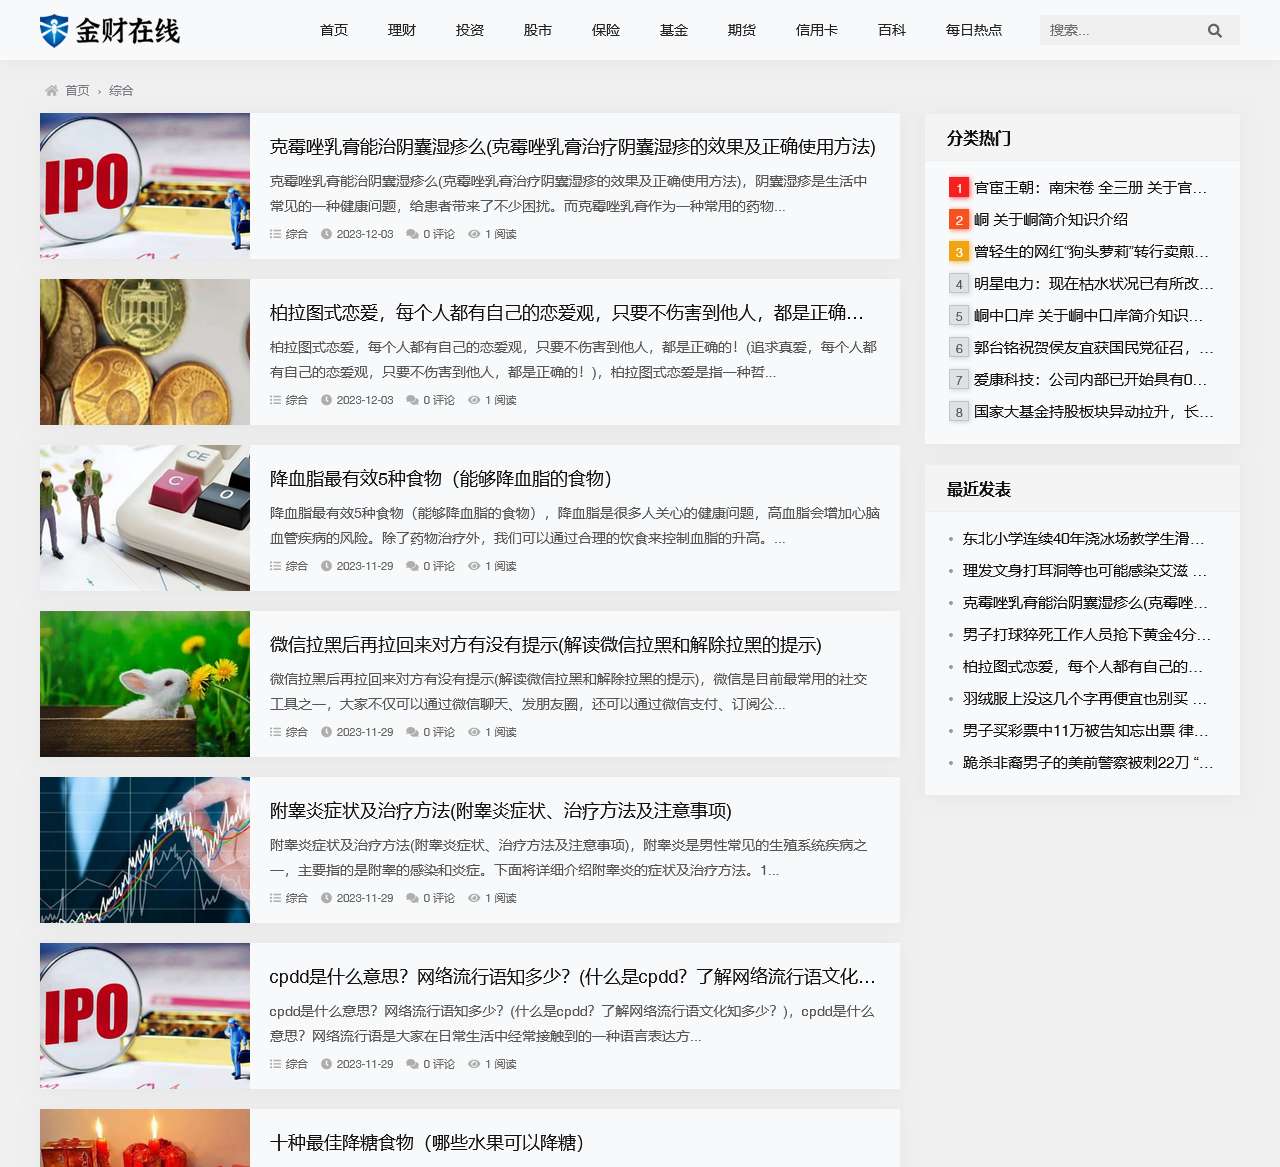Go to the 百科 section

click(x=892, y=30)
